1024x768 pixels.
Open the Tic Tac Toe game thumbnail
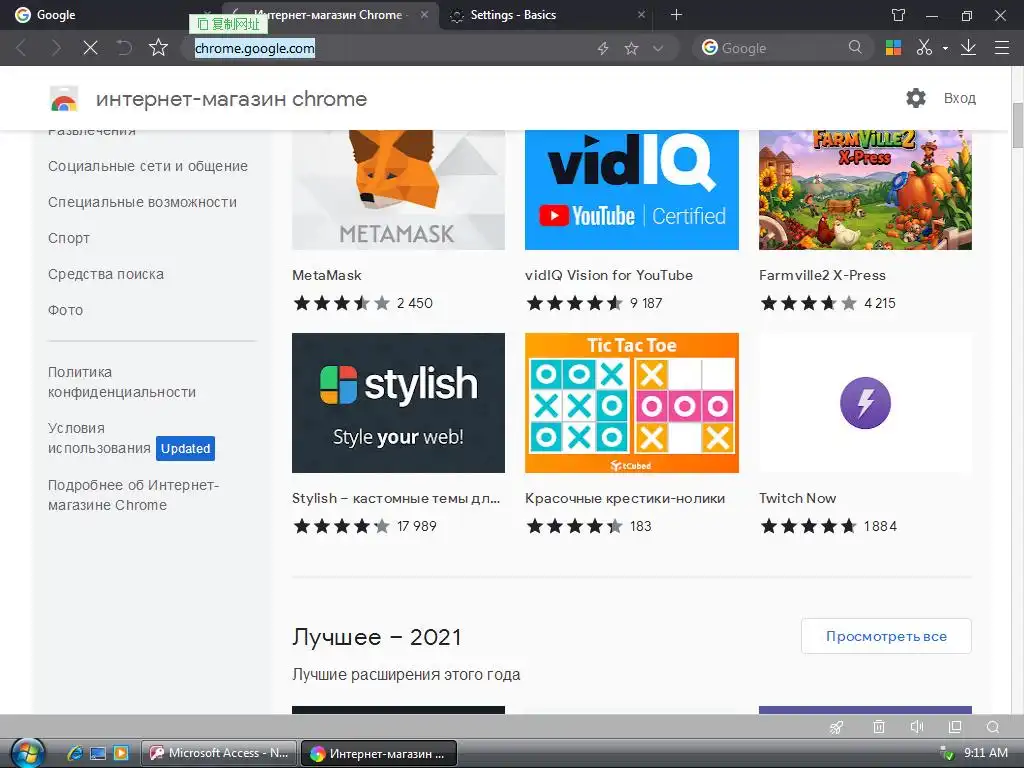pos(632,403)
